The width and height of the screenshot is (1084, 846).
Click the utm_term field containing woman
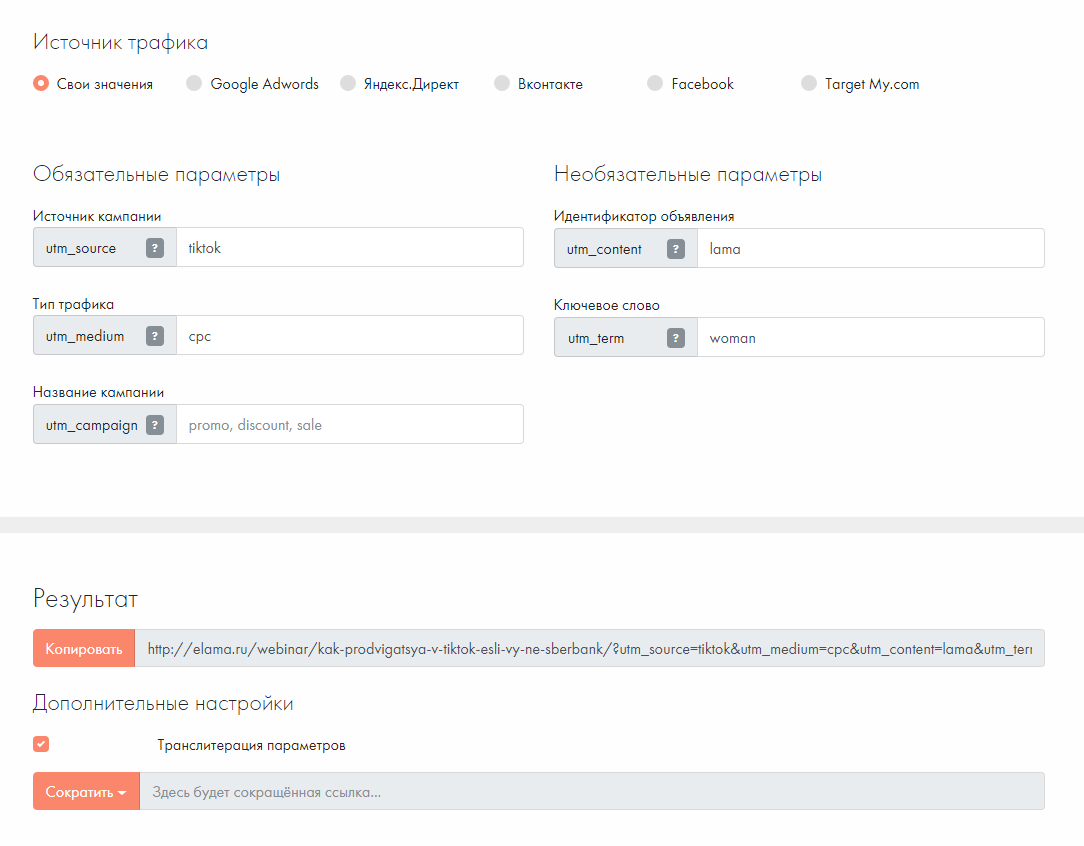click(870, 338)
